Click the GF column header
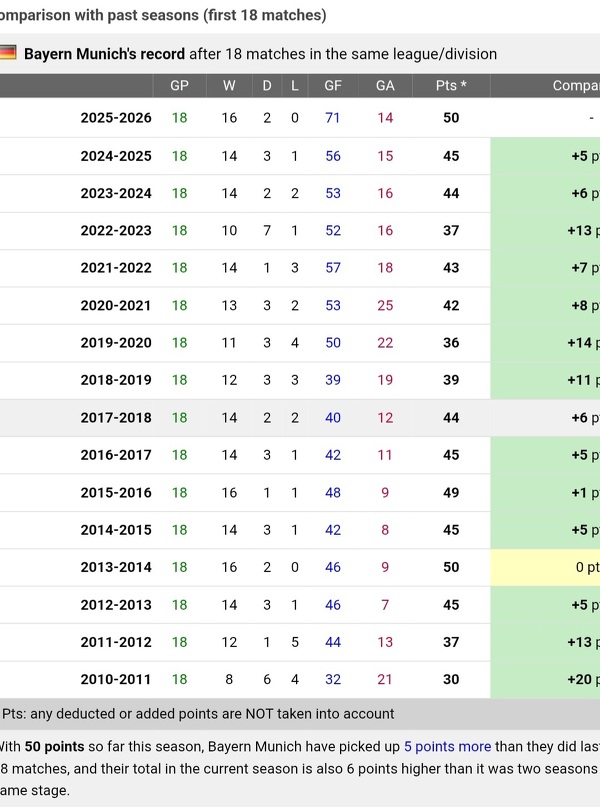 point(333,86)
